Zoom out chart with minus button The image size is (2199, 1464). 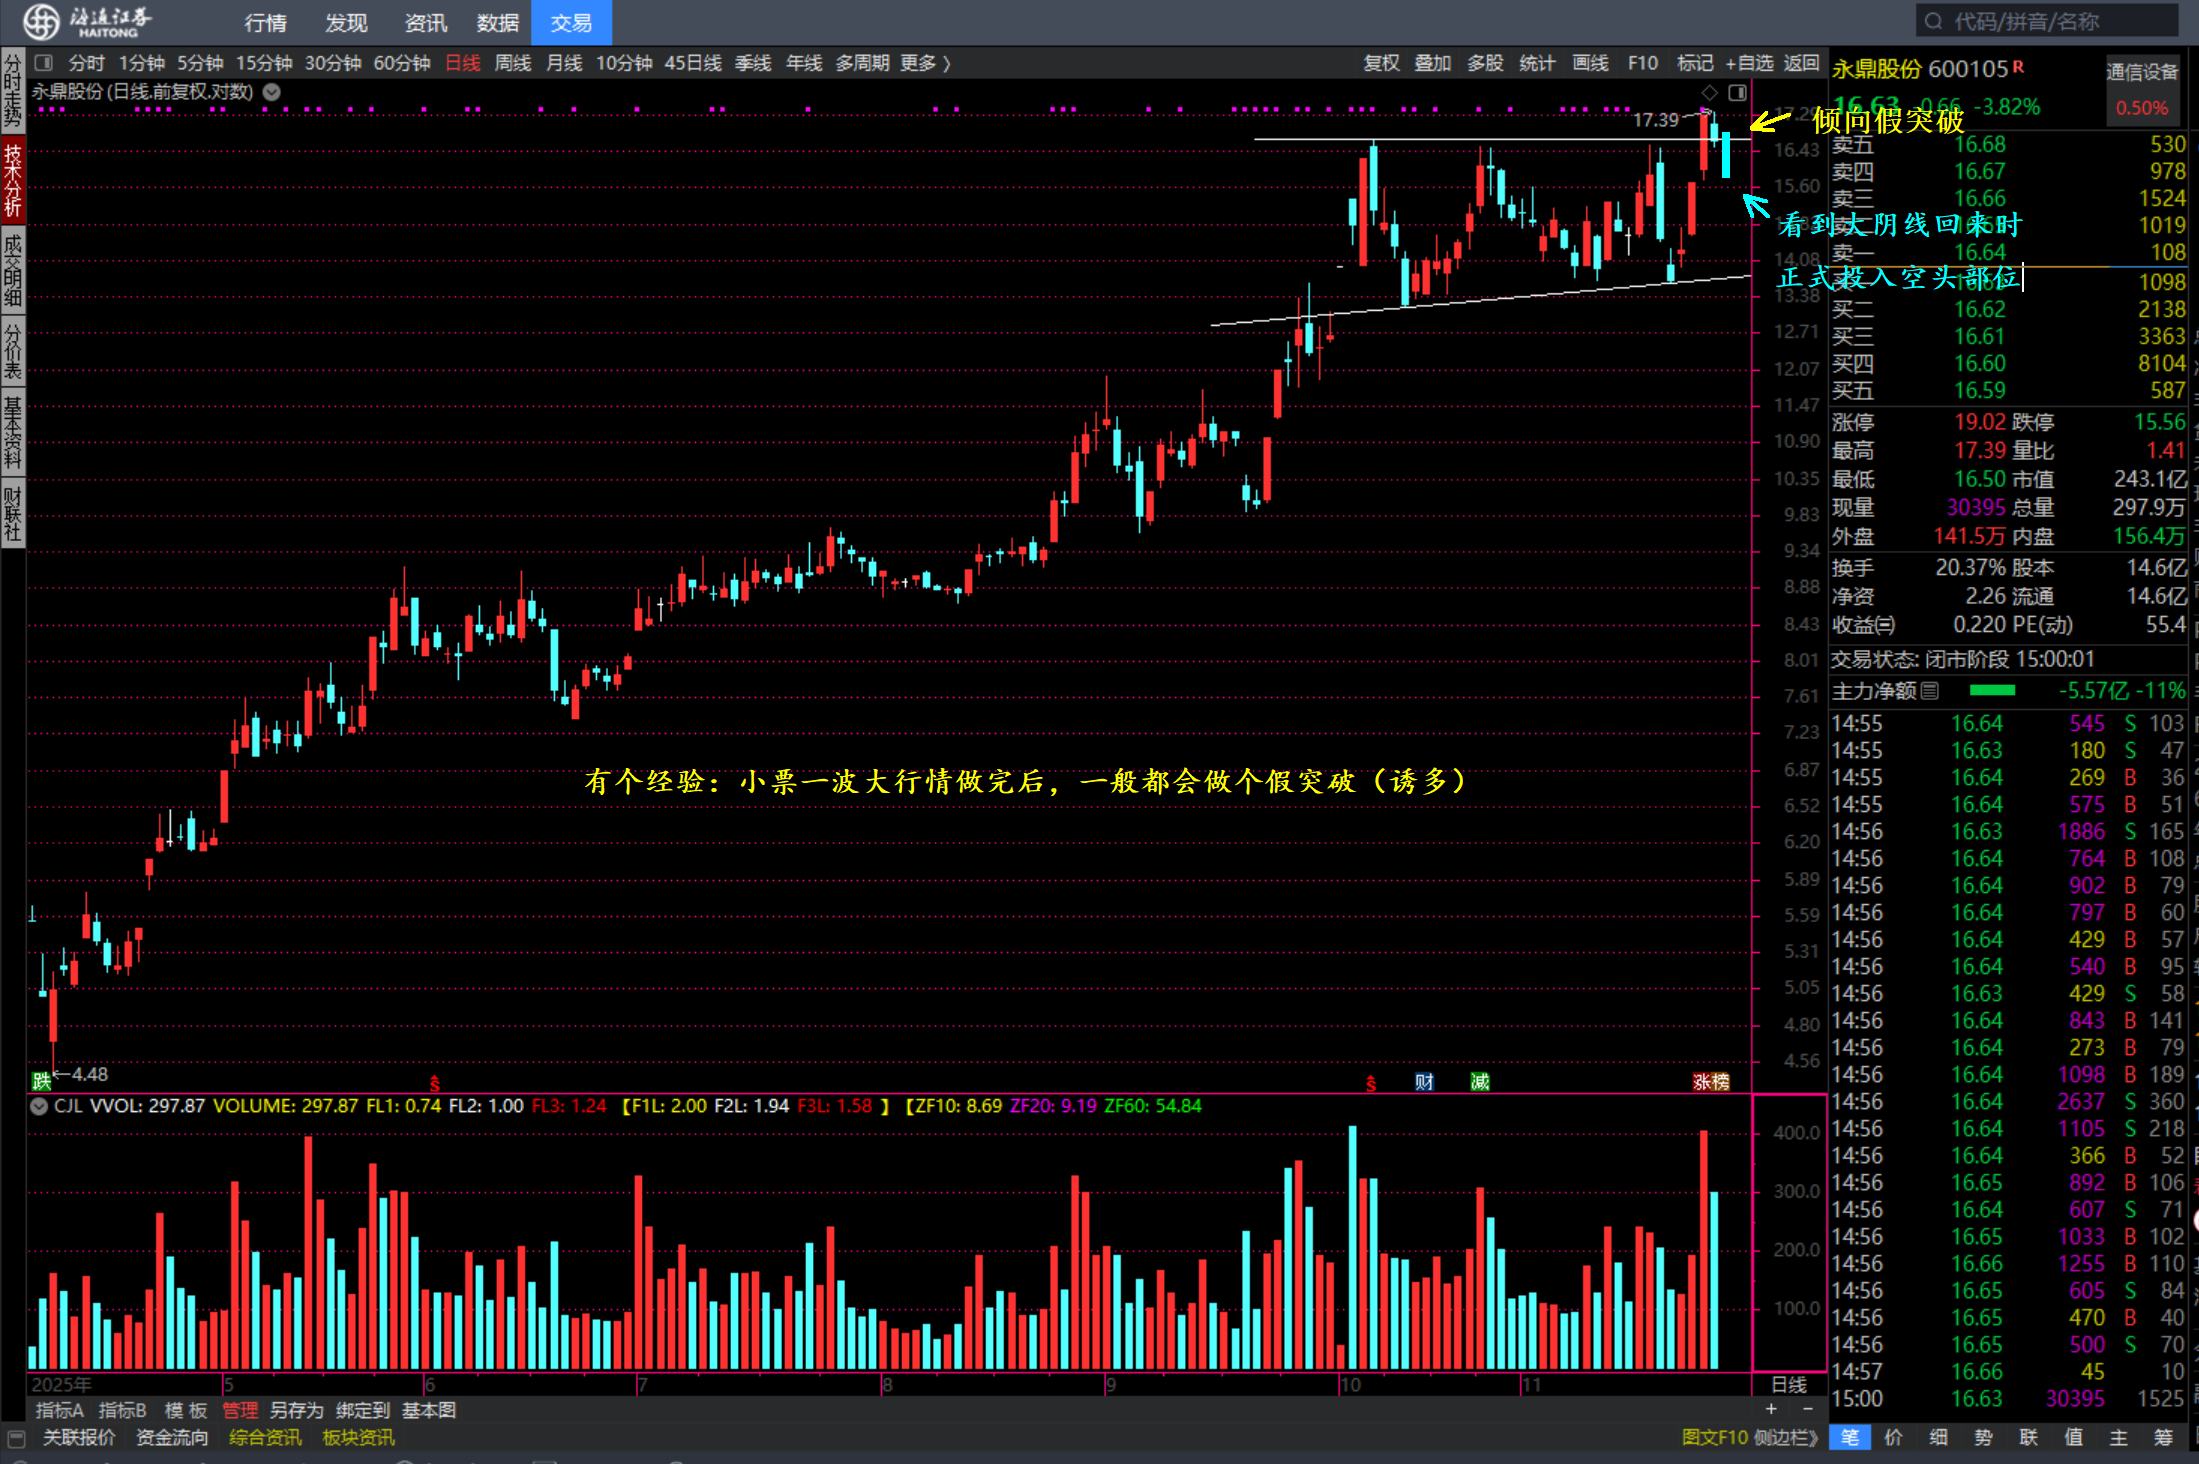1806,1409
